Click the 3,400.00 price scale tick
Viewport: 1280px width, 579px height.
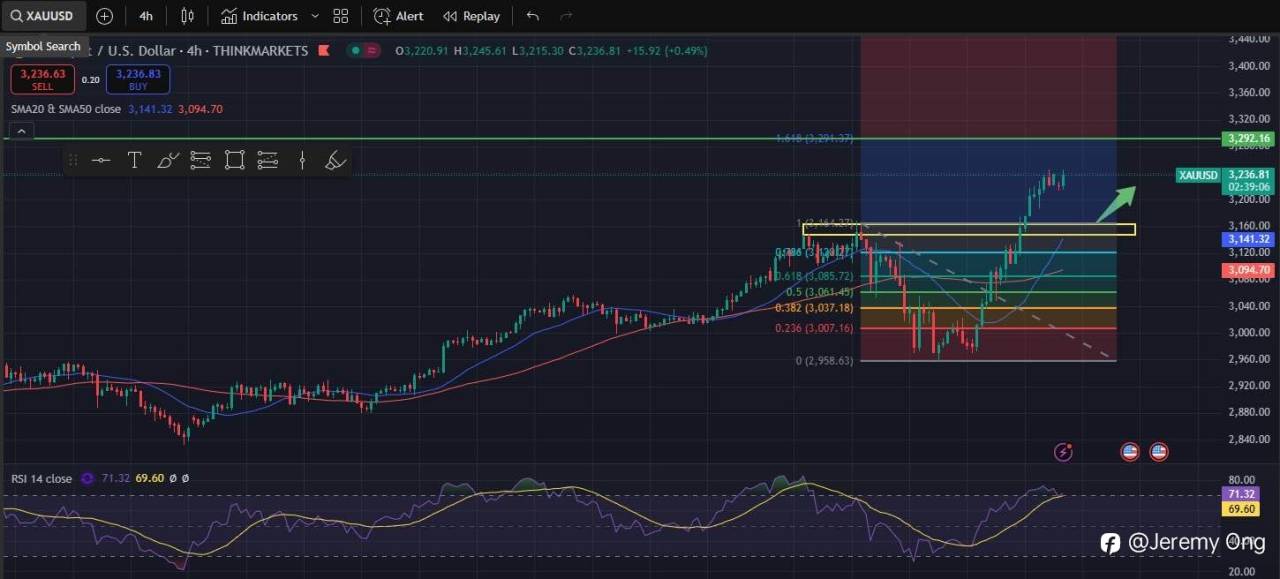1248,66
